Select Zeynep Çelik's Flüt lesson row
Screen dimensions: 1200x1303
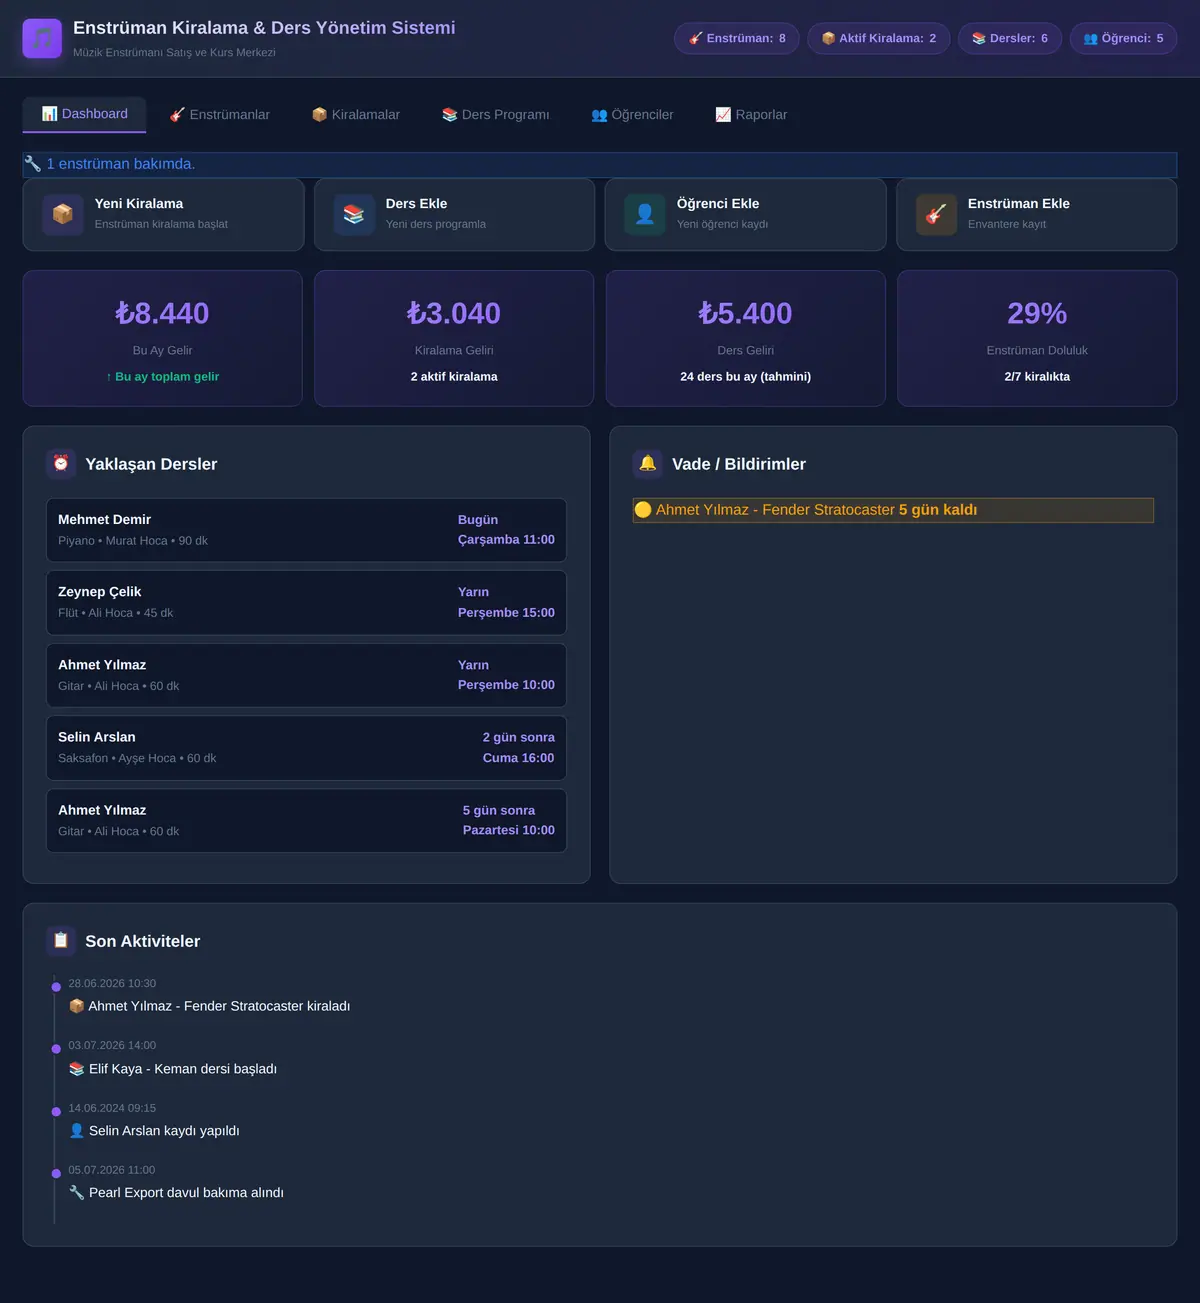tap(306, 602)
